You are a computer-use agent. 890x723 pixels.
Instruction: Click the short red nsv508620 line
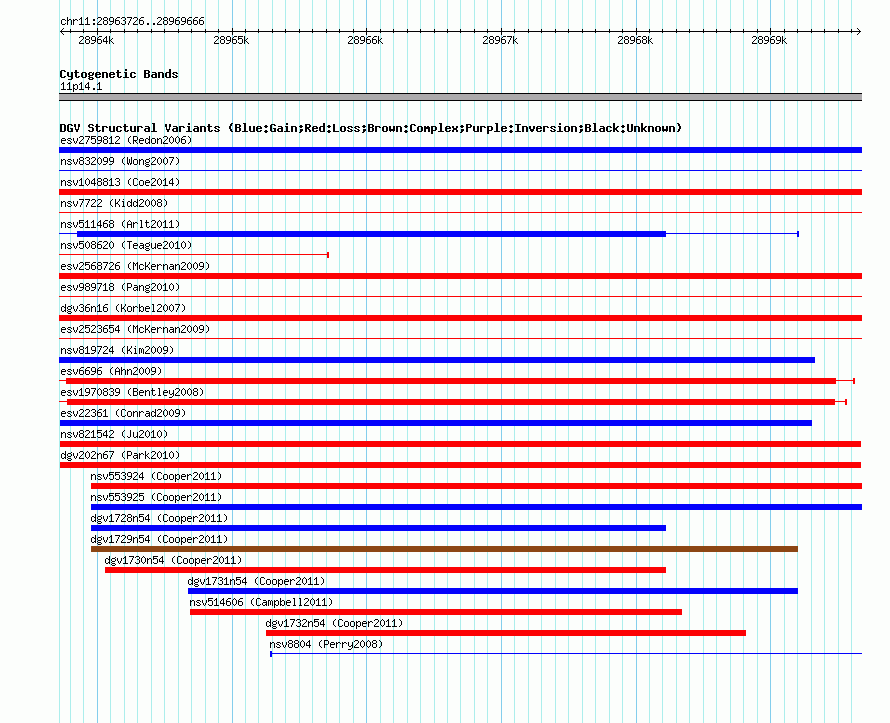[194, 255]
